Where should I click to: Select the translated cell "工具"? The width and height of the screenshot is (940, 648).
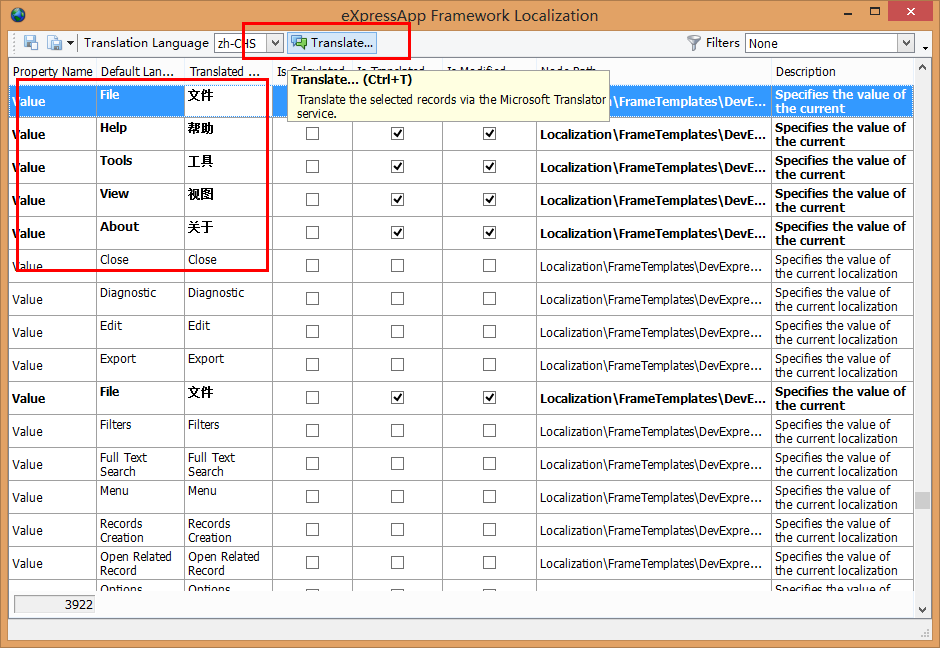(x=228, y=167)
